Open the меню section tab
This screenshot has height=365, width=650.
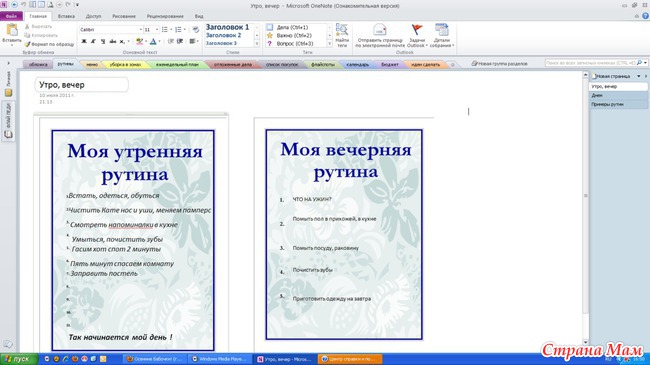(x=92, y=64)
